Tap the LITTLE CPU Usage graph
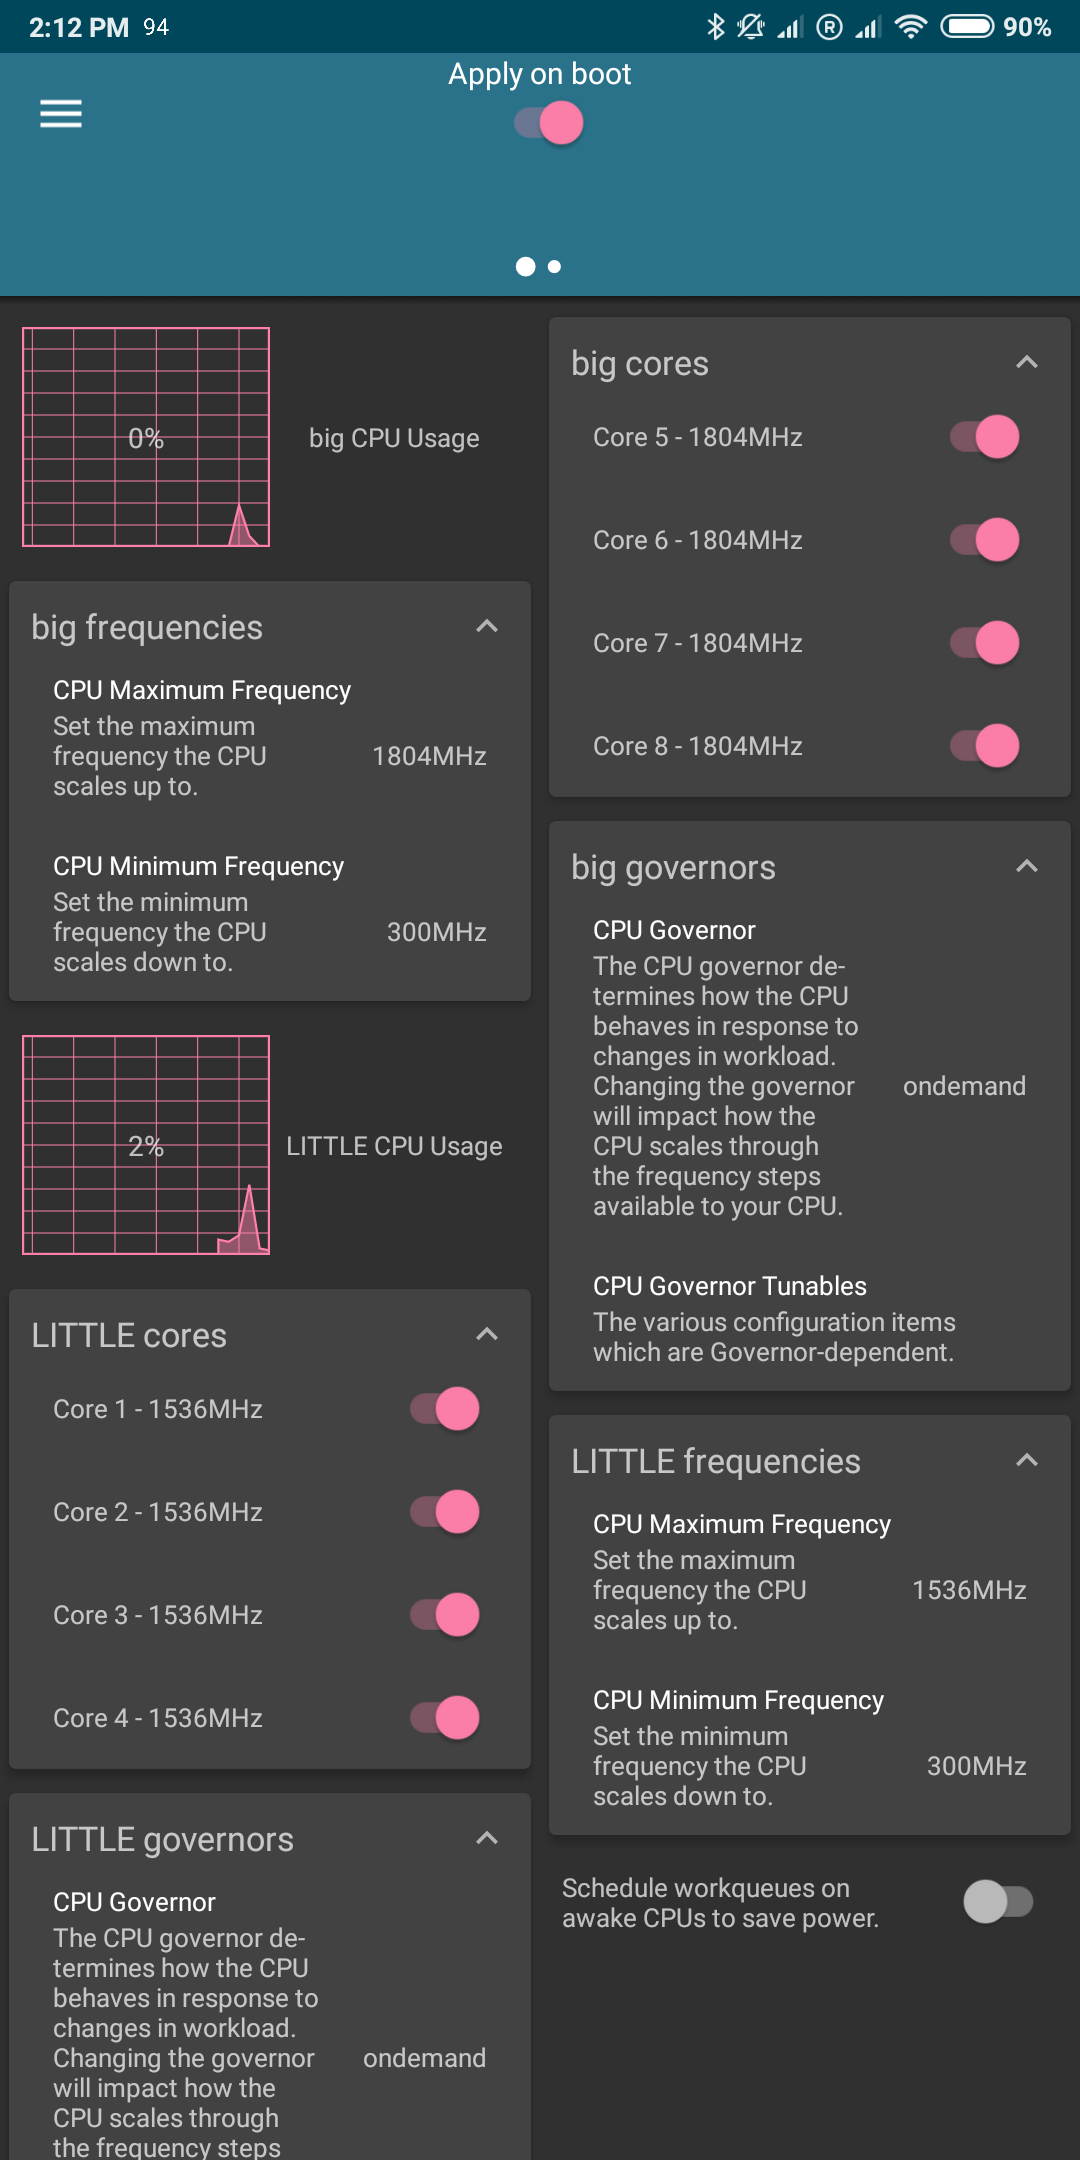 [146, 1145]
